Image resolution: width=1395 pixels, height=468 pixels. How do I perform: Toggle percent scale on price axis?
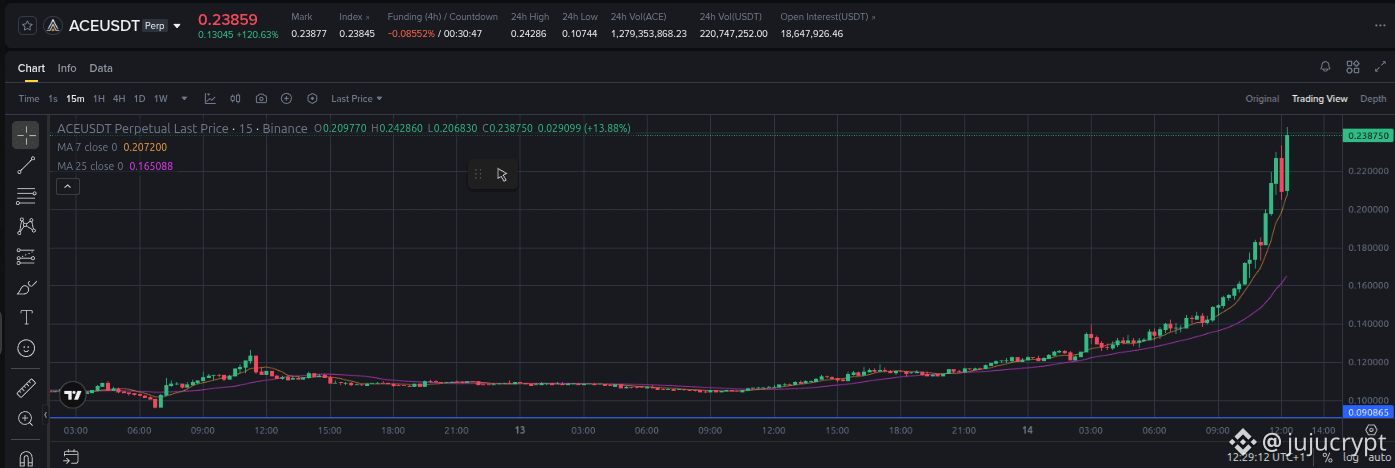coord(1327,457)
